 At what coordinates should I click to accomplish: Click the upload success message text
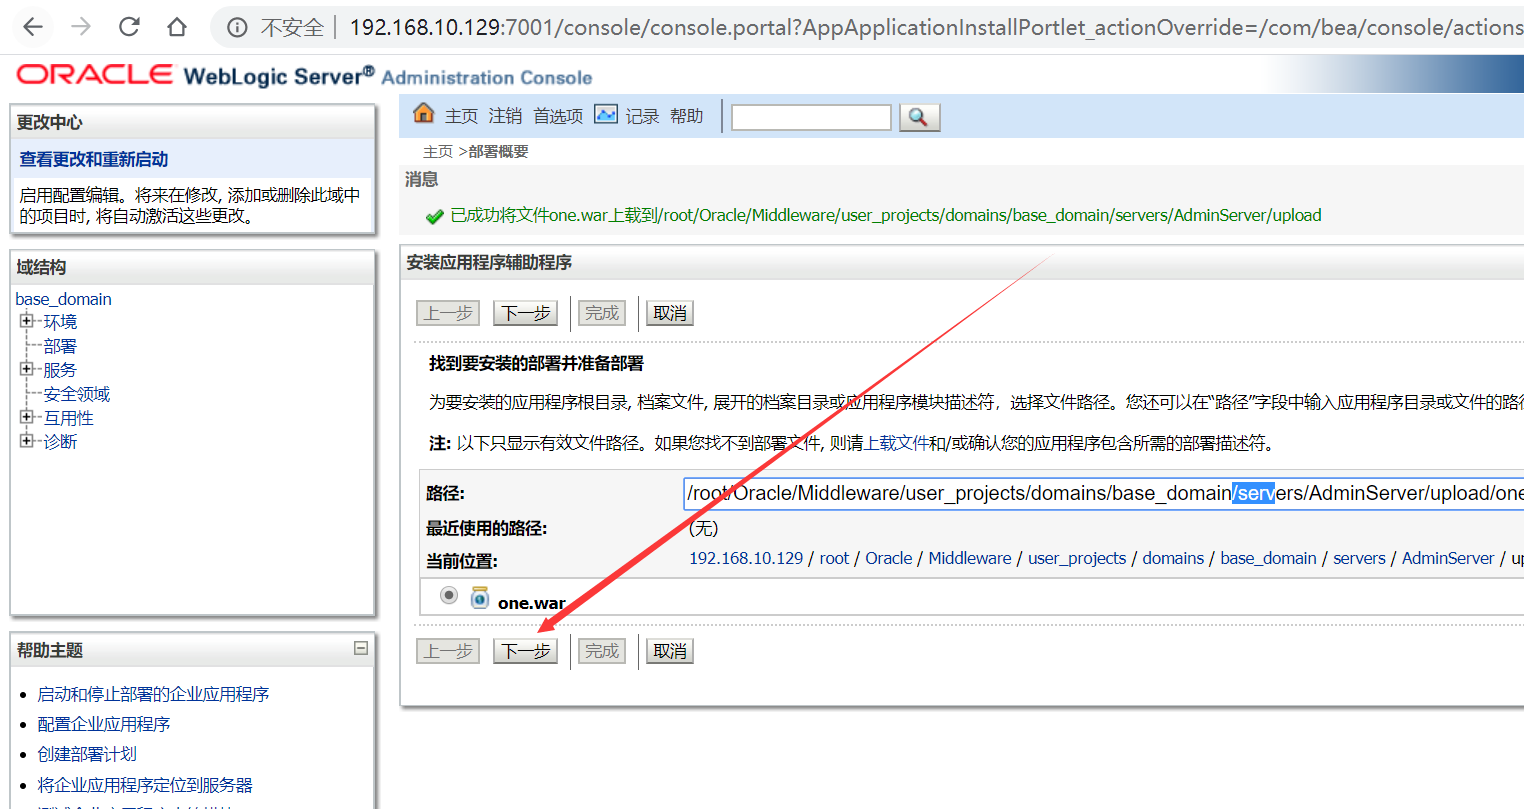(886, 215)
